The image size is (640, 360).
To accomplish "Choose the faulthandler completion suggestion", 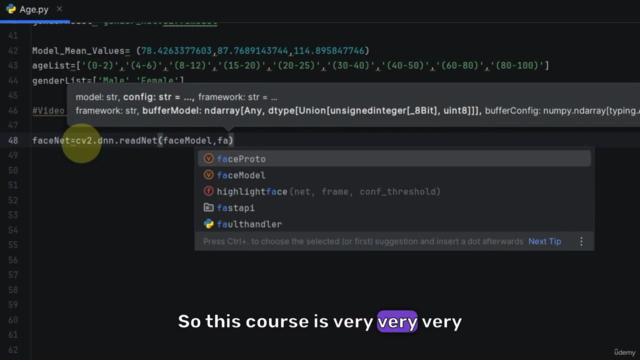I will [394, 224].
